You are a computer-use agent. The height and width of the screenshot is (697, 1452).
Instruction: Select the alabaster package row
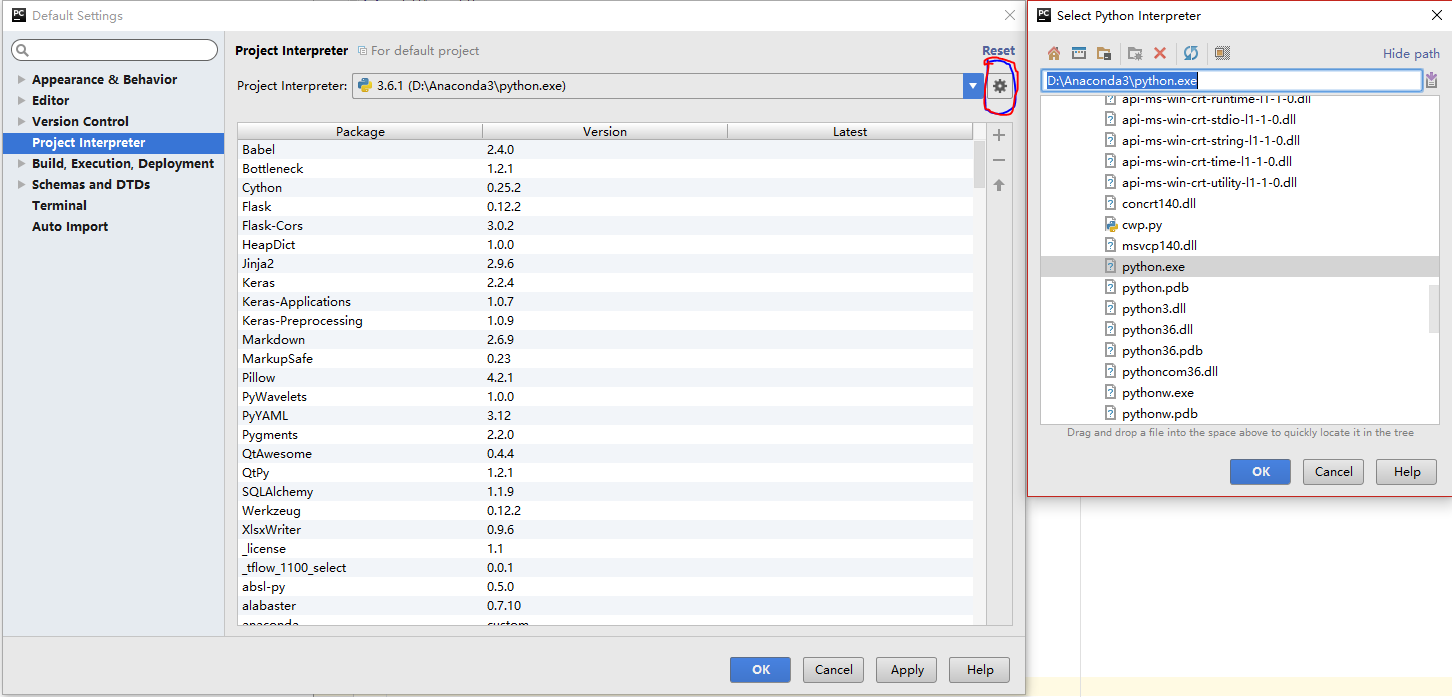point(605,605)
